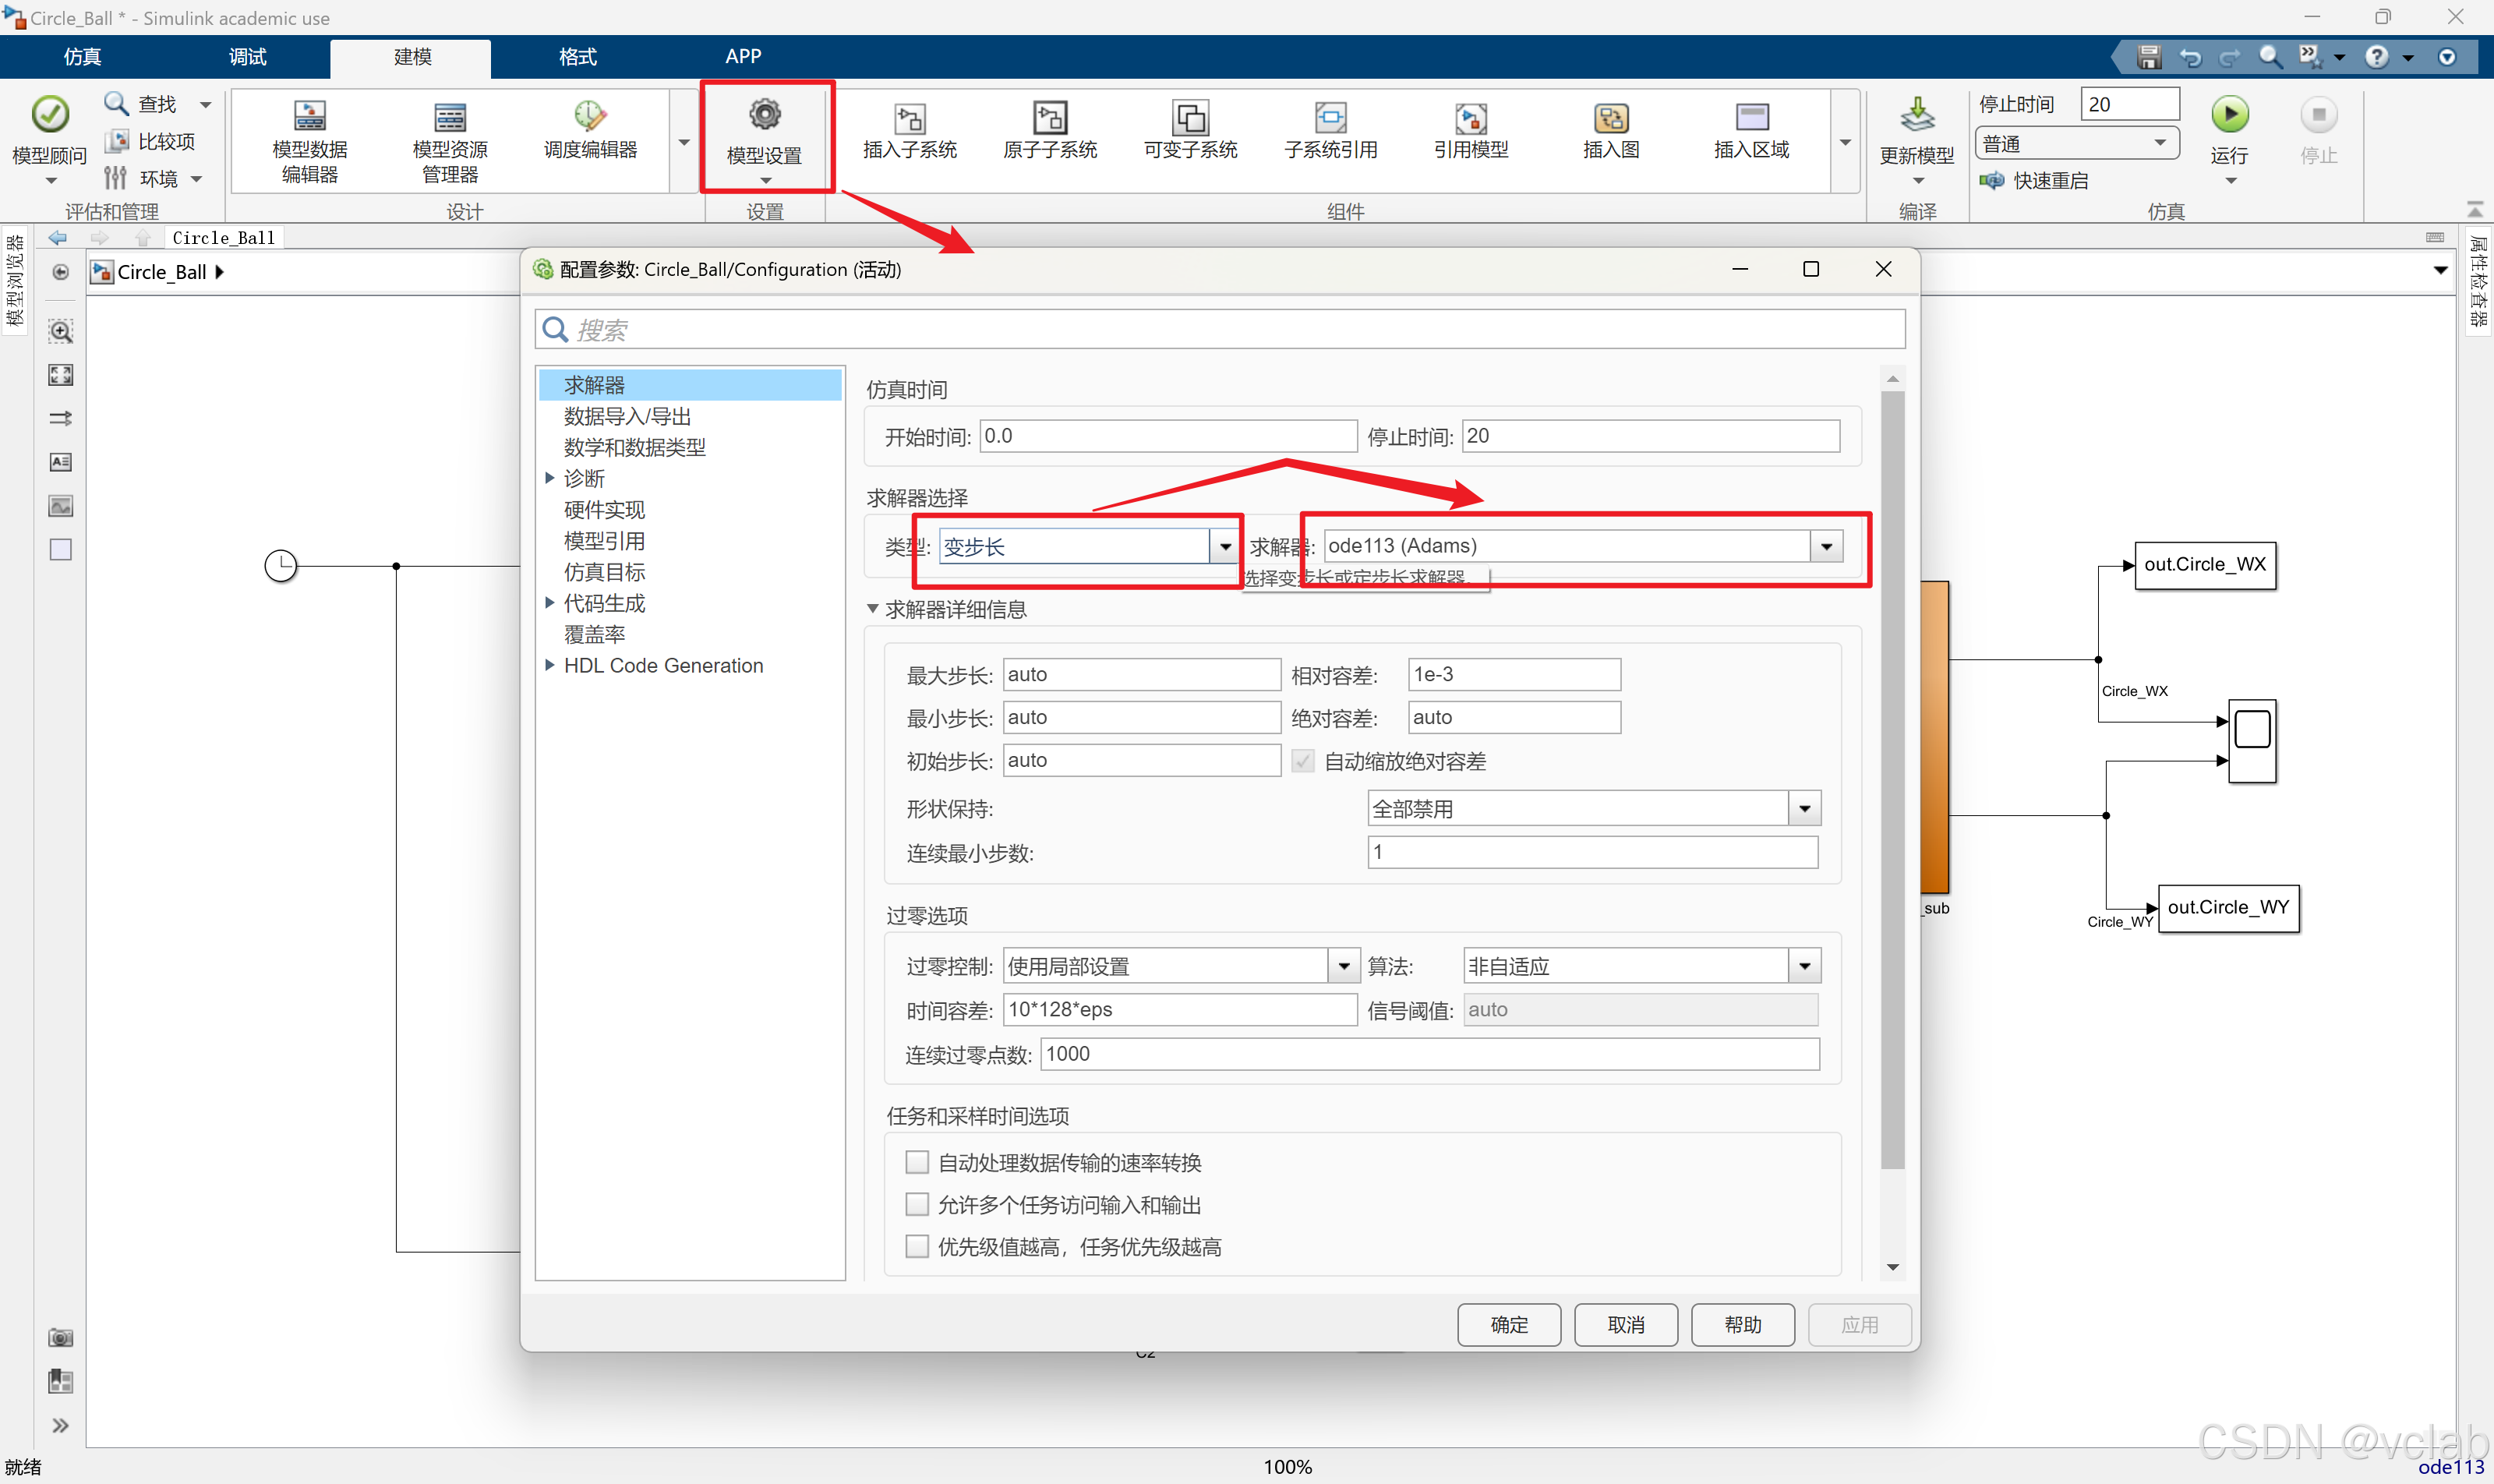Click the 引用模型 icon
The height and width of the screenshot is (1484, 2494).
point(1470,118)
